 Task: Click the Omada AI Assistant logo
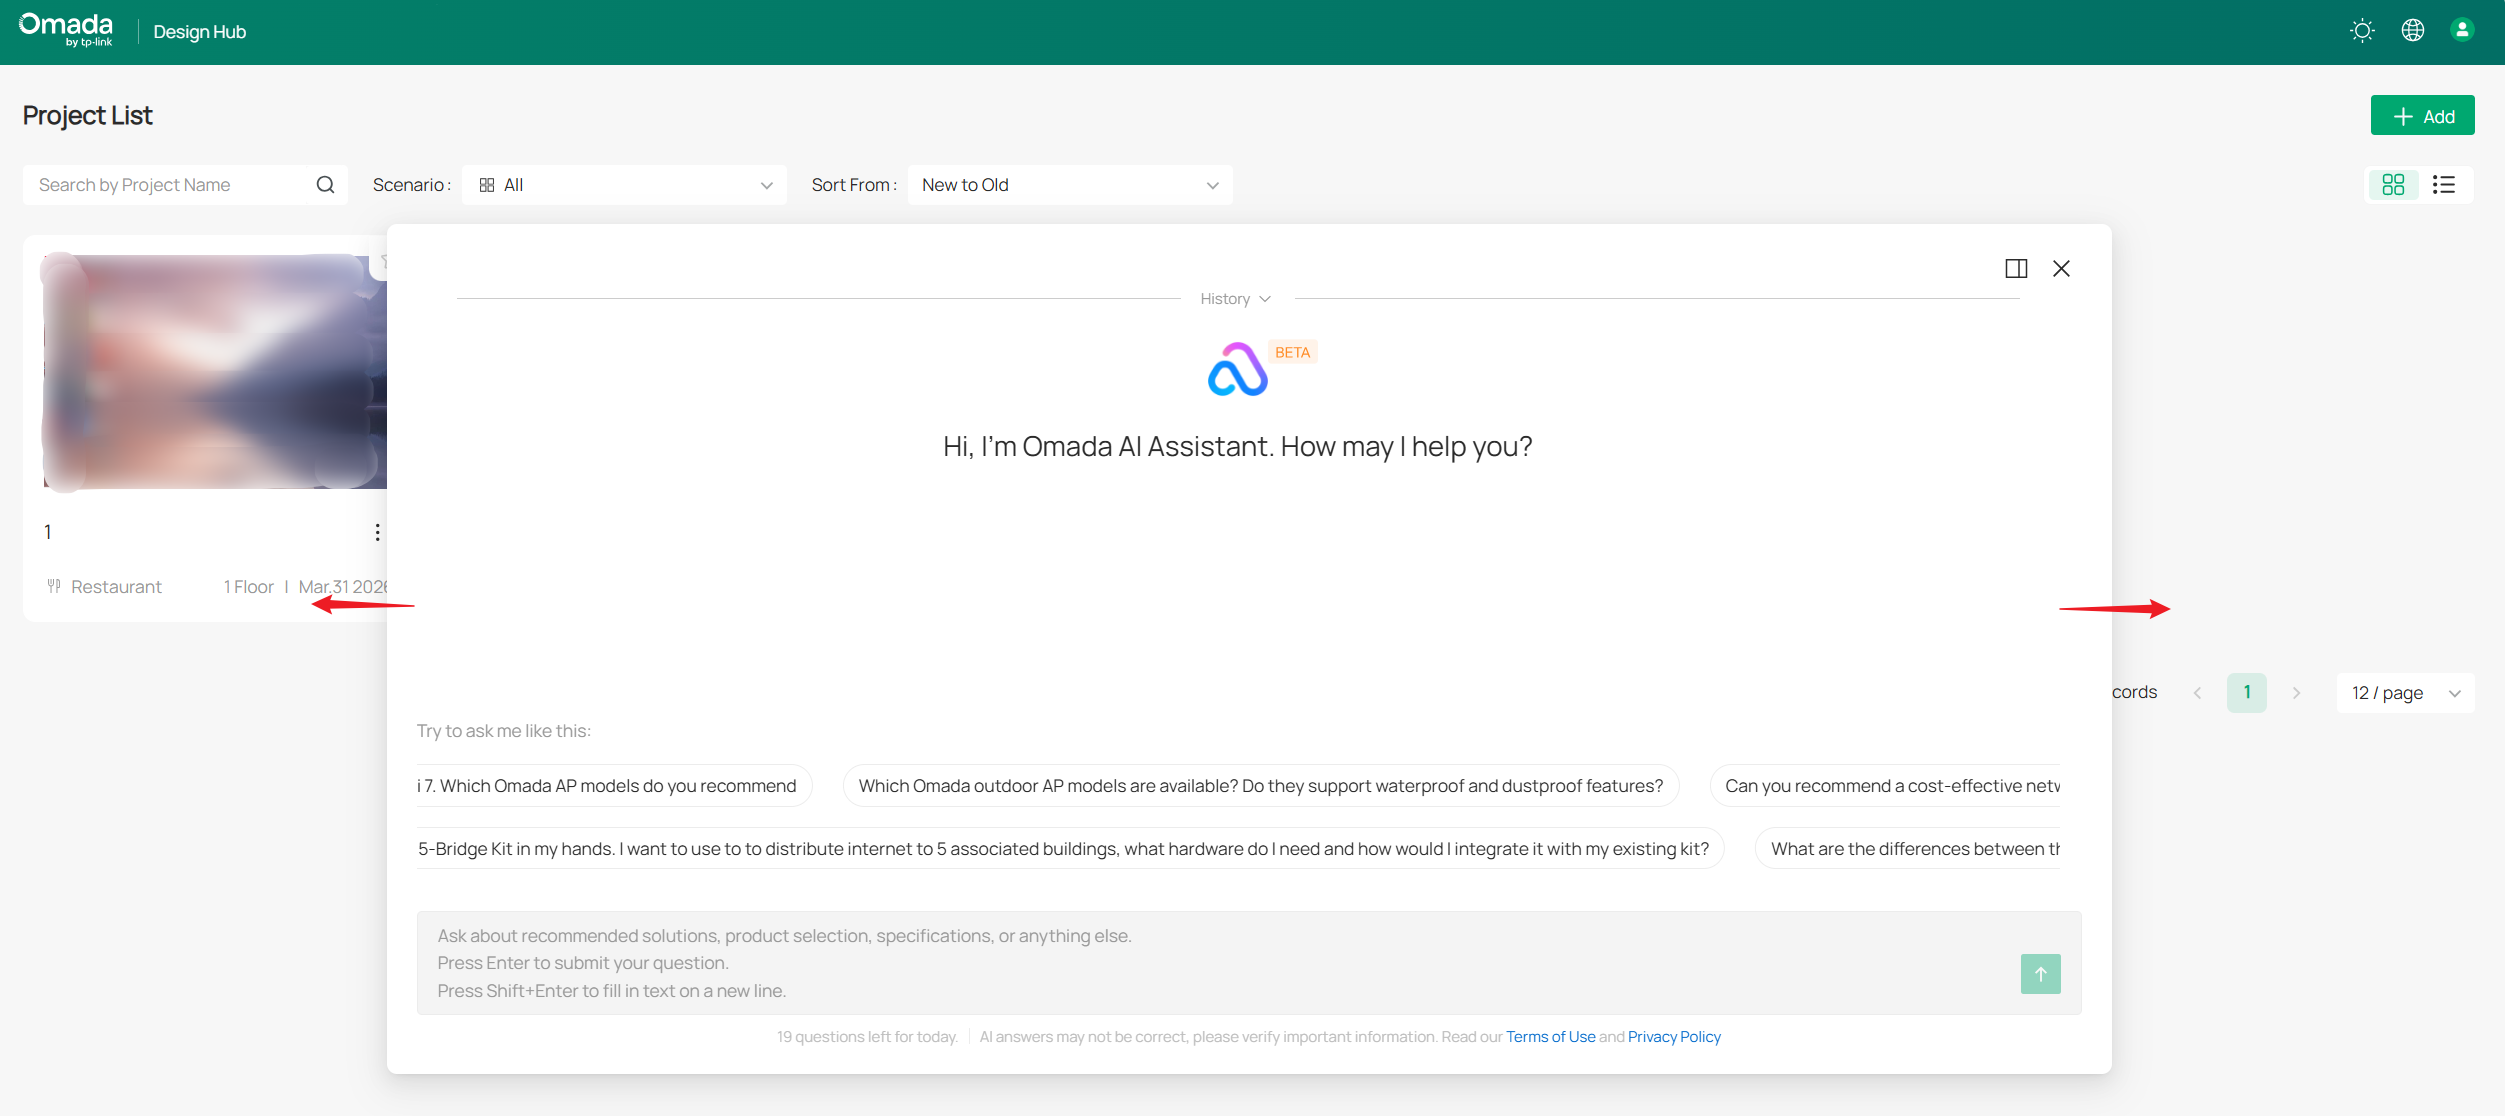tap(1237, 369)
